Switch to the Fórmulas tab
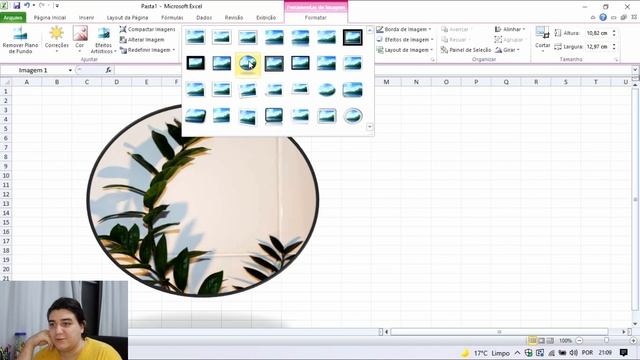Image resolution: width=640 pixels, height=360 pixels. coord(172,18)
